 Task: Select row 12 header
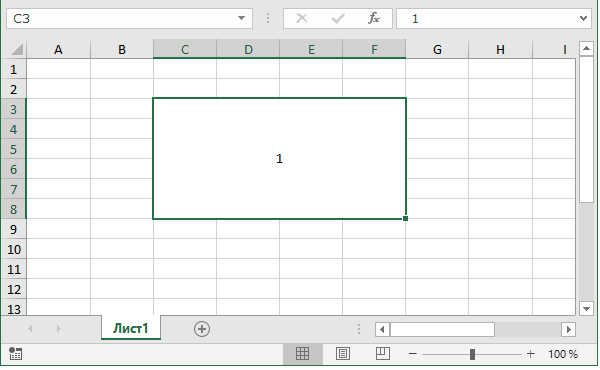14,289
